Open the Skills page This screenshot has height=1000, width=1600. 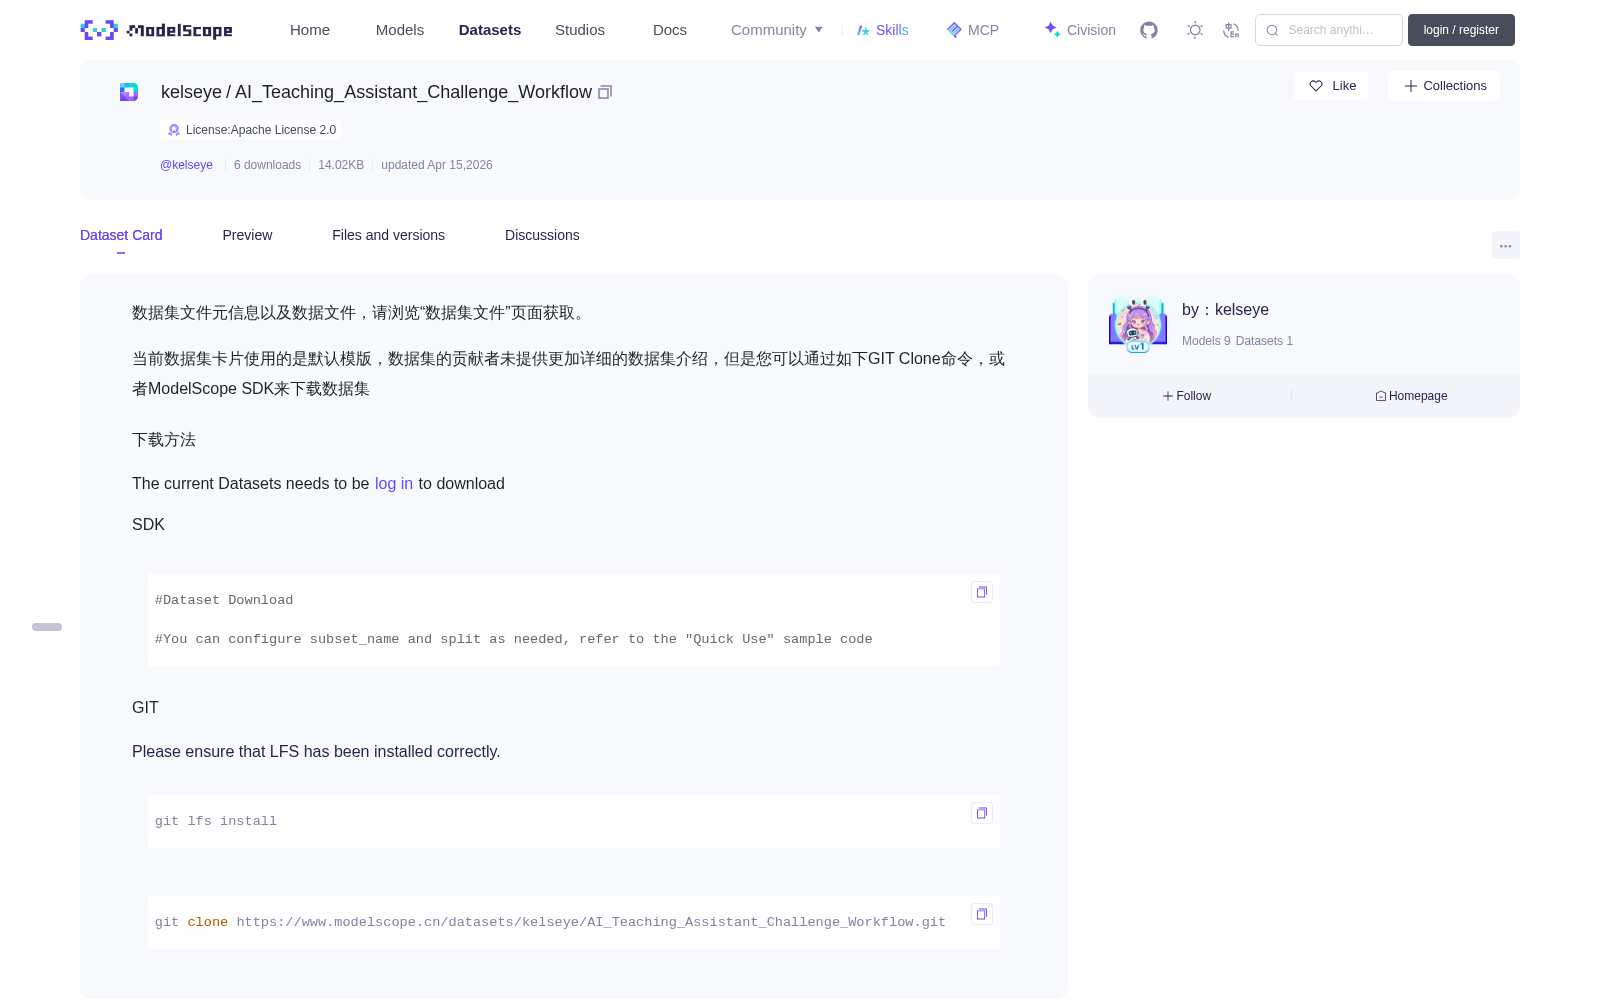pos(883,30)
